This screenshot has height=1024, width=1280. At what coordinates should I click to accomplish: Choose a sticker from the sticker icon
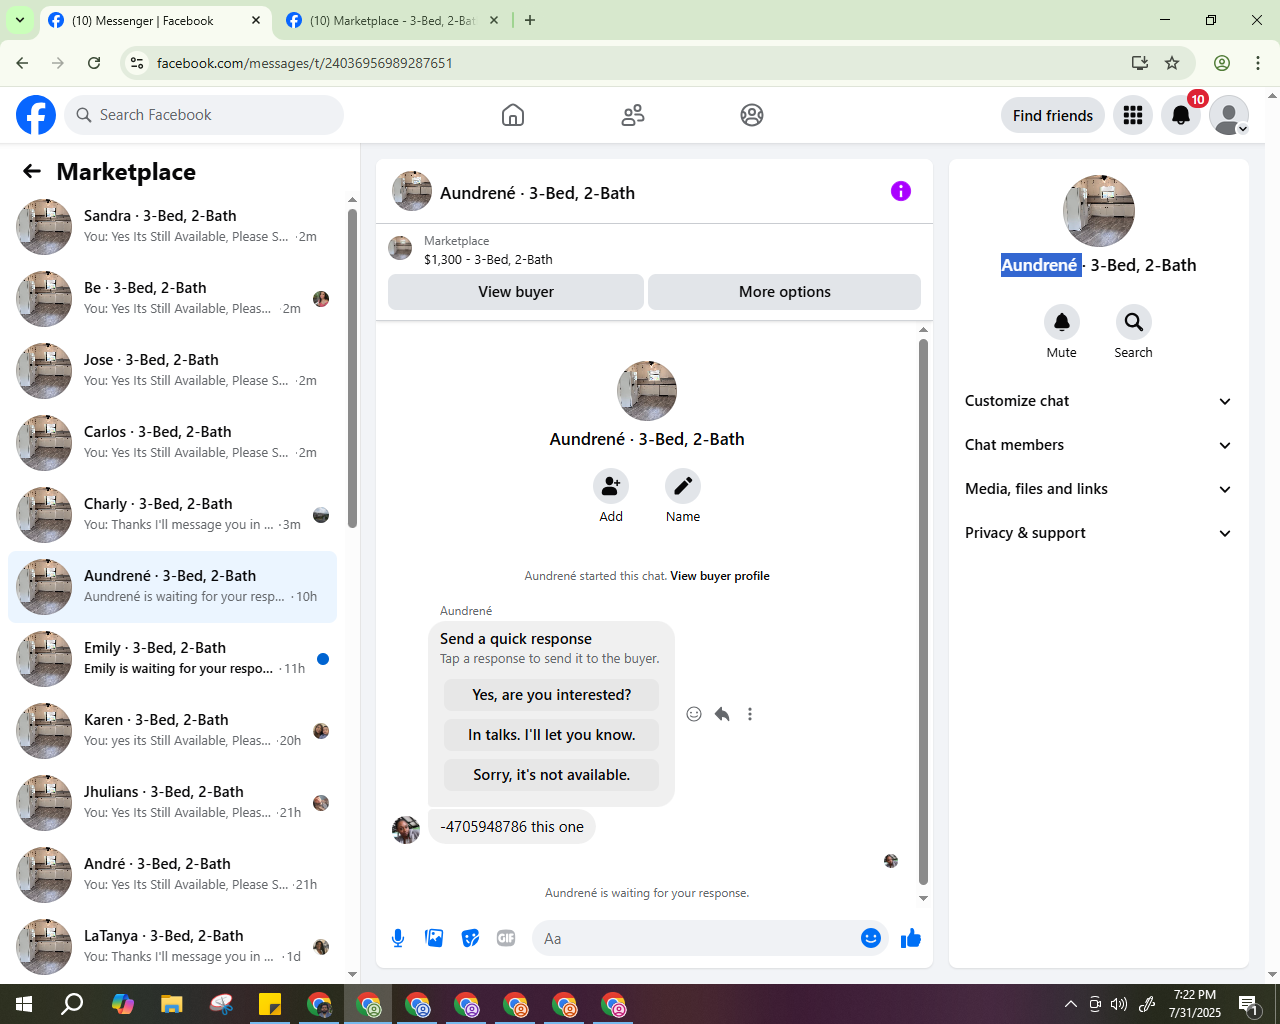[470, 938]
